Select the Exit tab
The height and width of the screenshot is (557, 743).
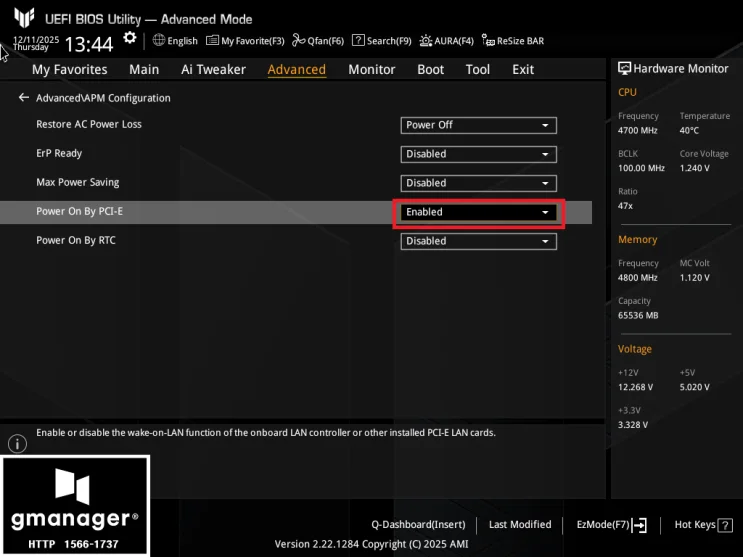coord(523,70)
